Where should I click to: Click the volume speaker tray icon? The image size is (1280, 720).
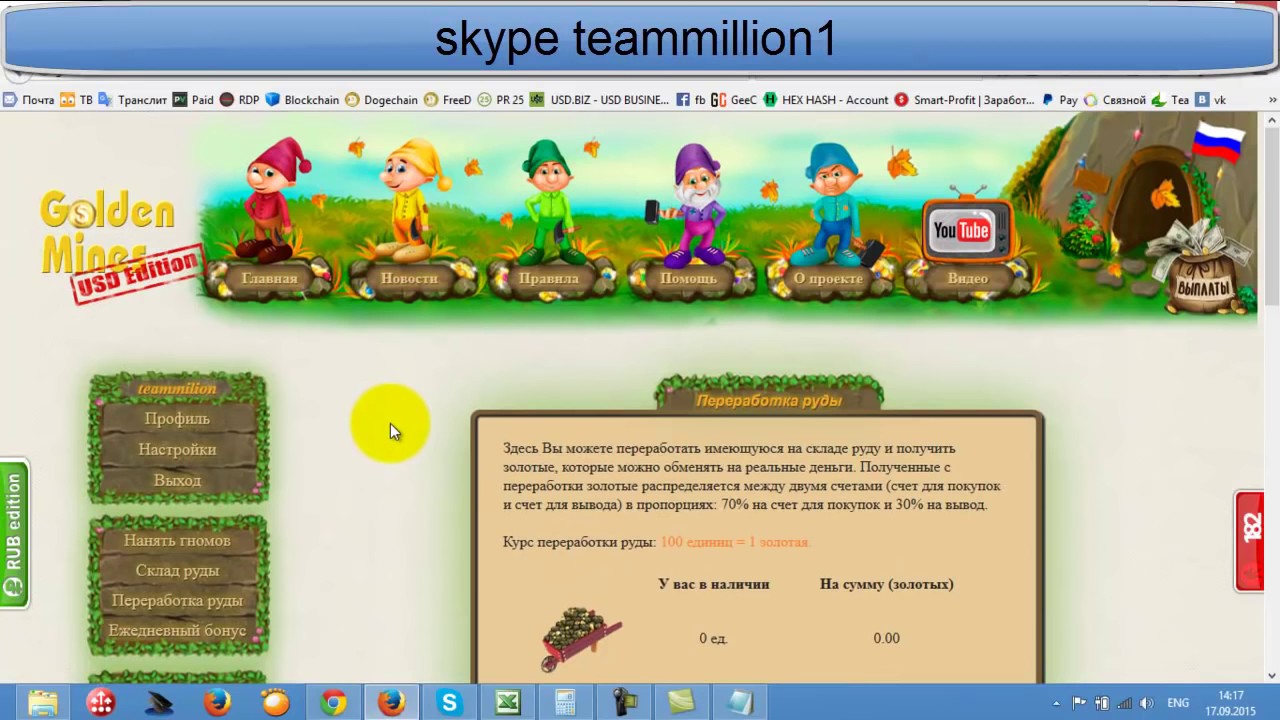click(x=1146, y=703)
